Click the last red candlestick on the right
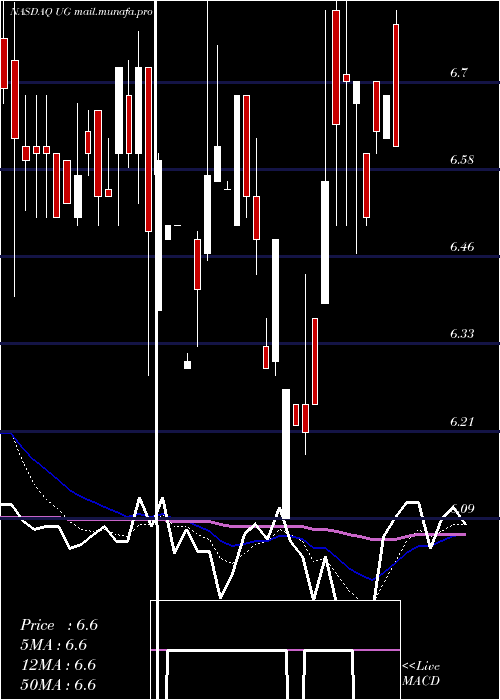The image size is (500, 700). [396, 85]
